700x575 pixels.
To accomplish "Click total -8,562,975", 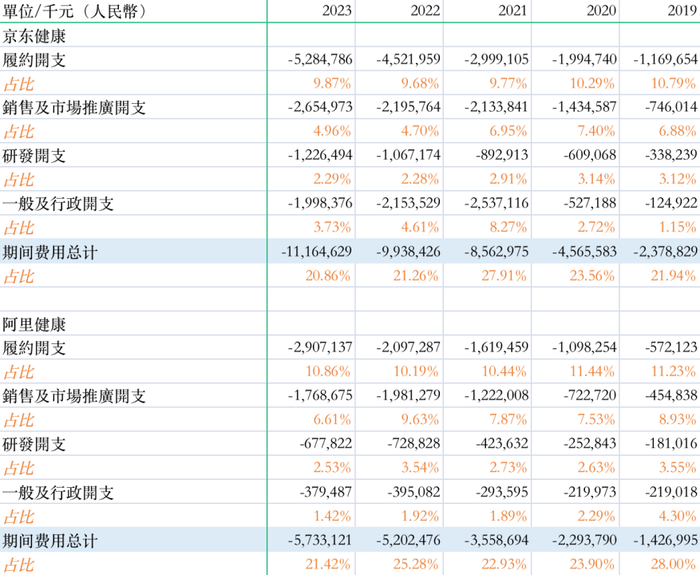I will 496,251.
